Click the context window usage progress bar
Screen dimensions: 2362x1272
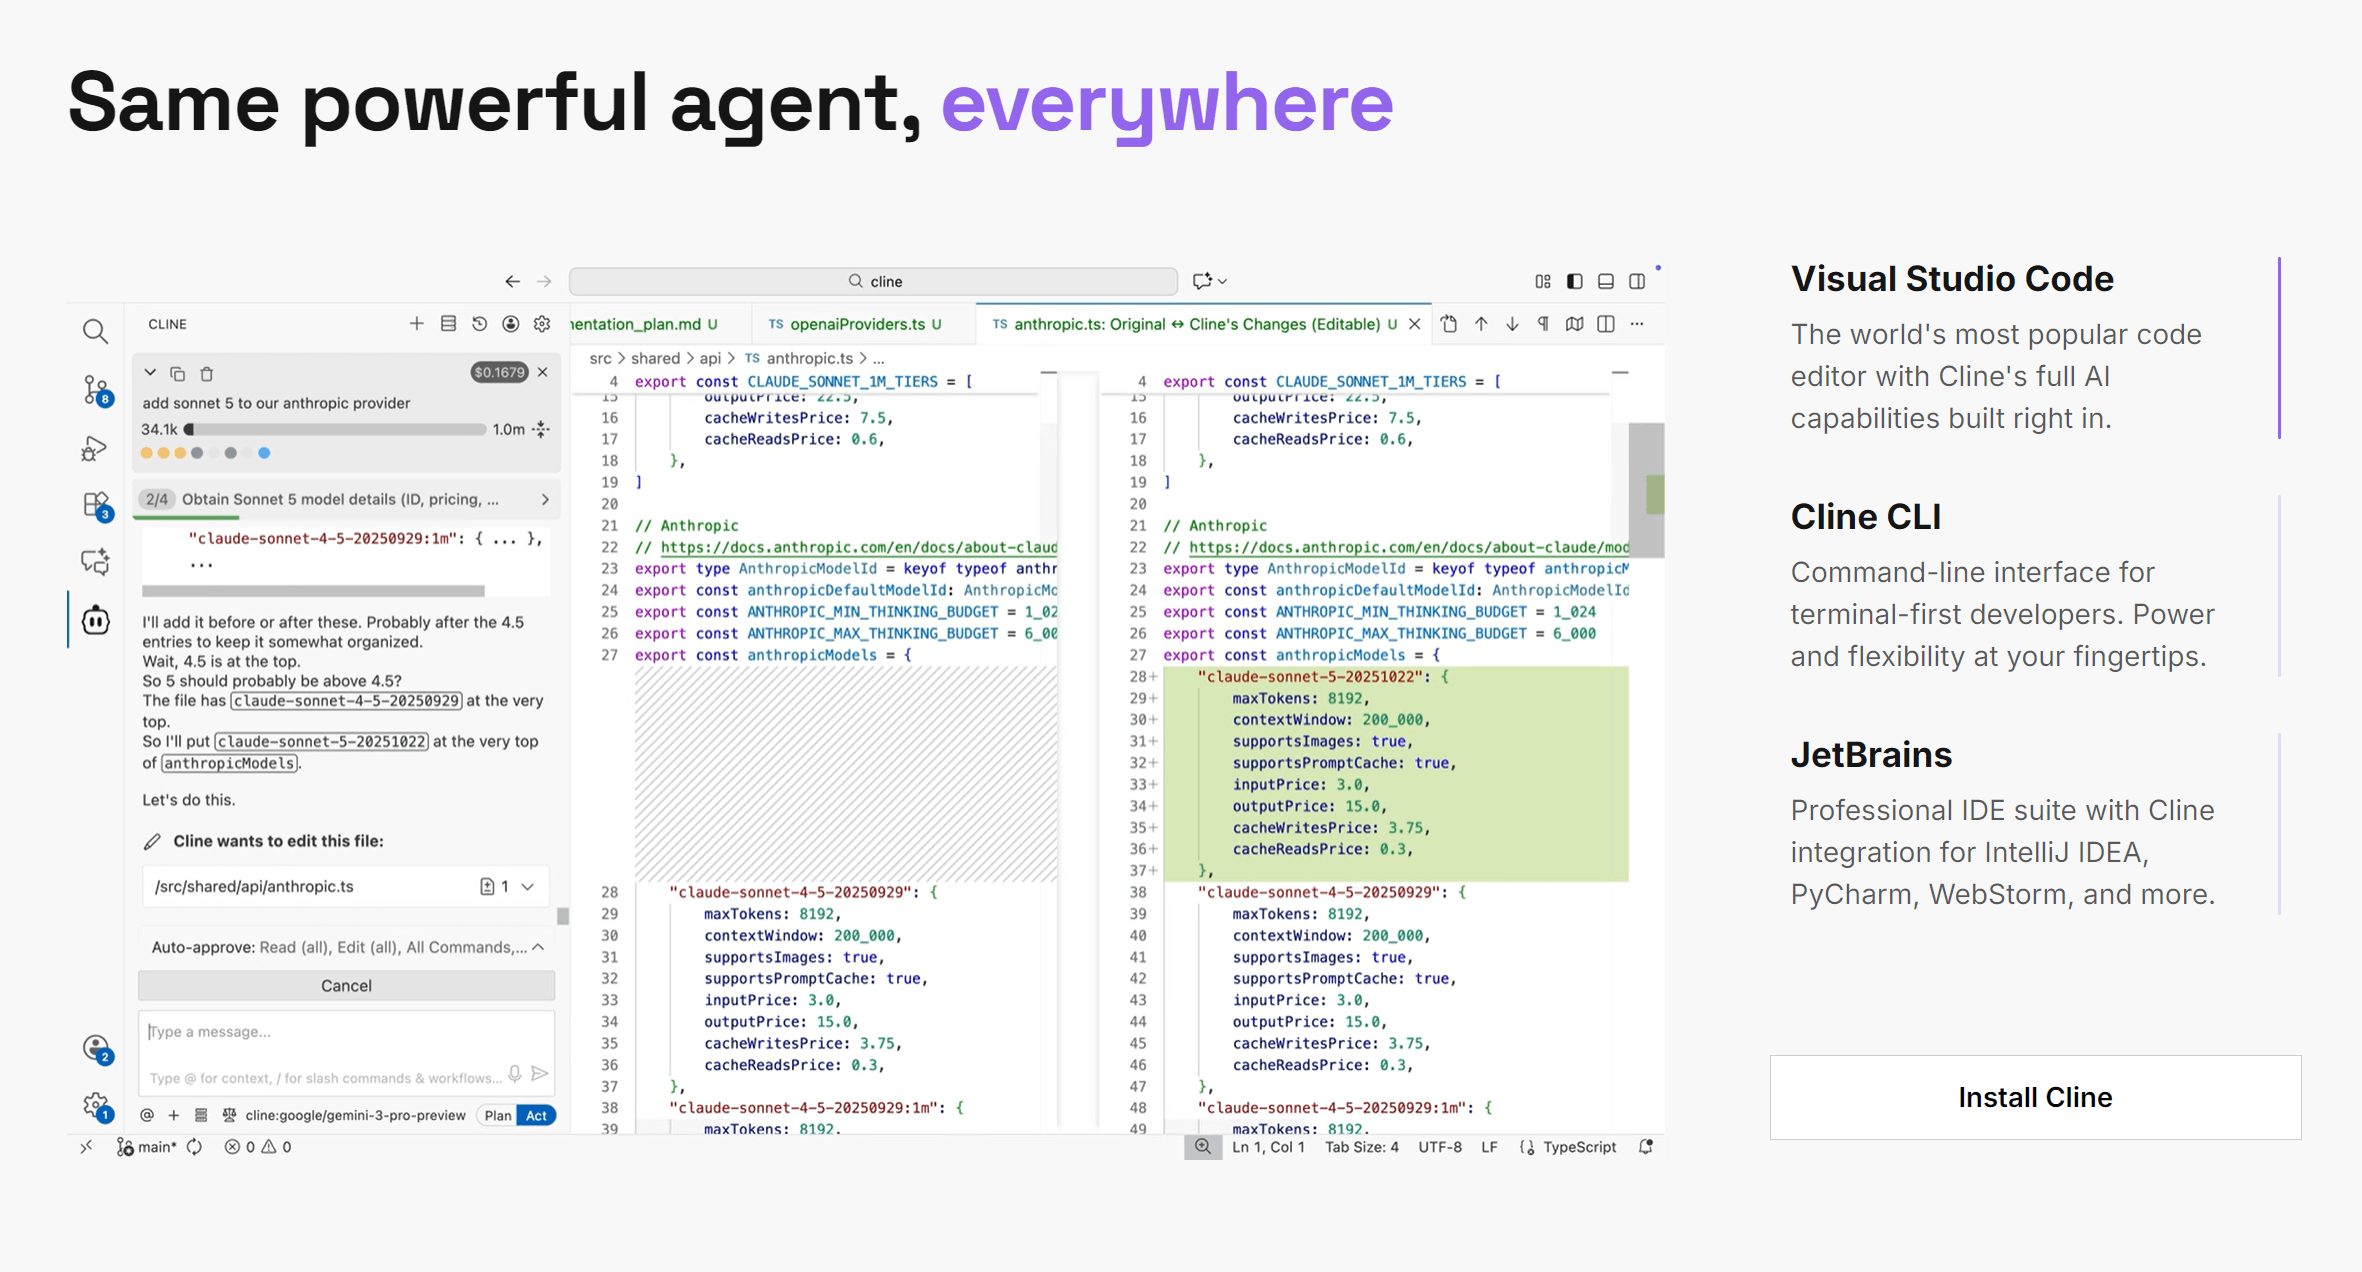click(335, 429)
